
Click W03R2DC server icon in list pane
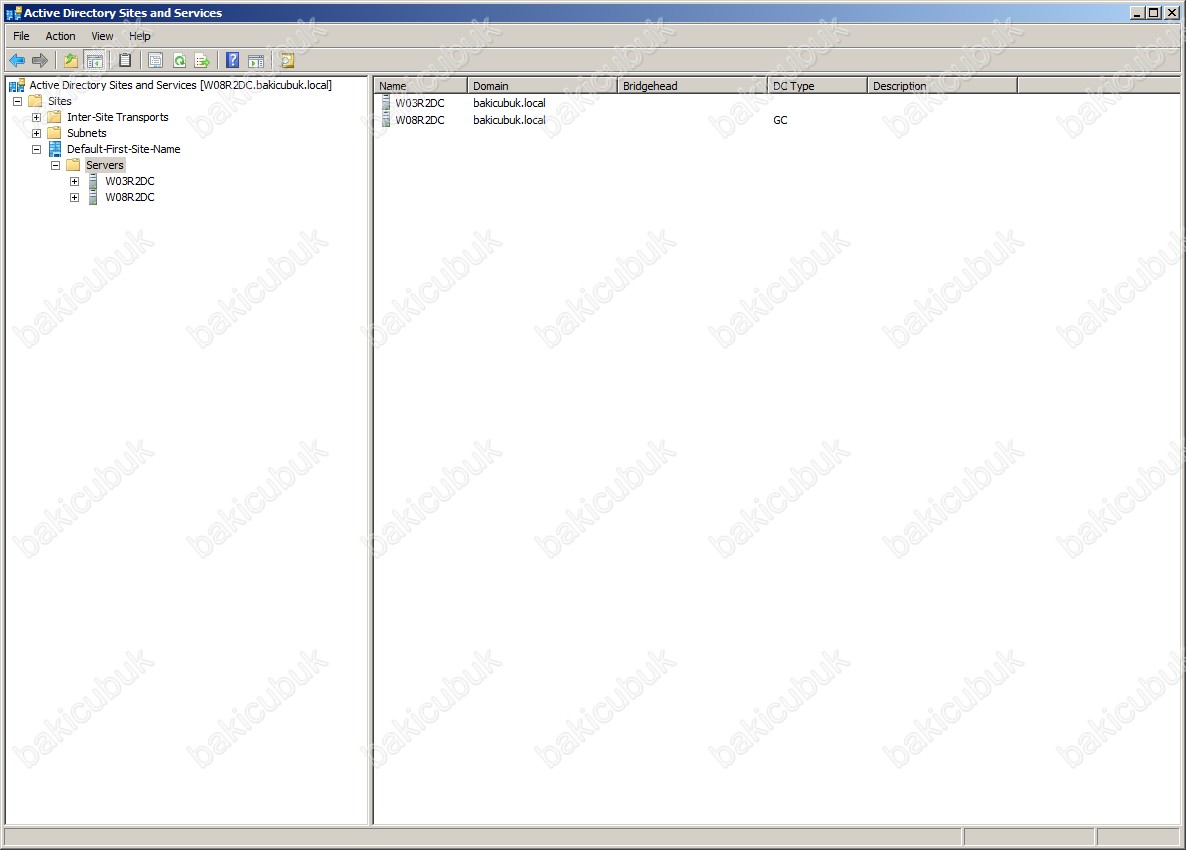pyautogui.click(x=386, y=103)
